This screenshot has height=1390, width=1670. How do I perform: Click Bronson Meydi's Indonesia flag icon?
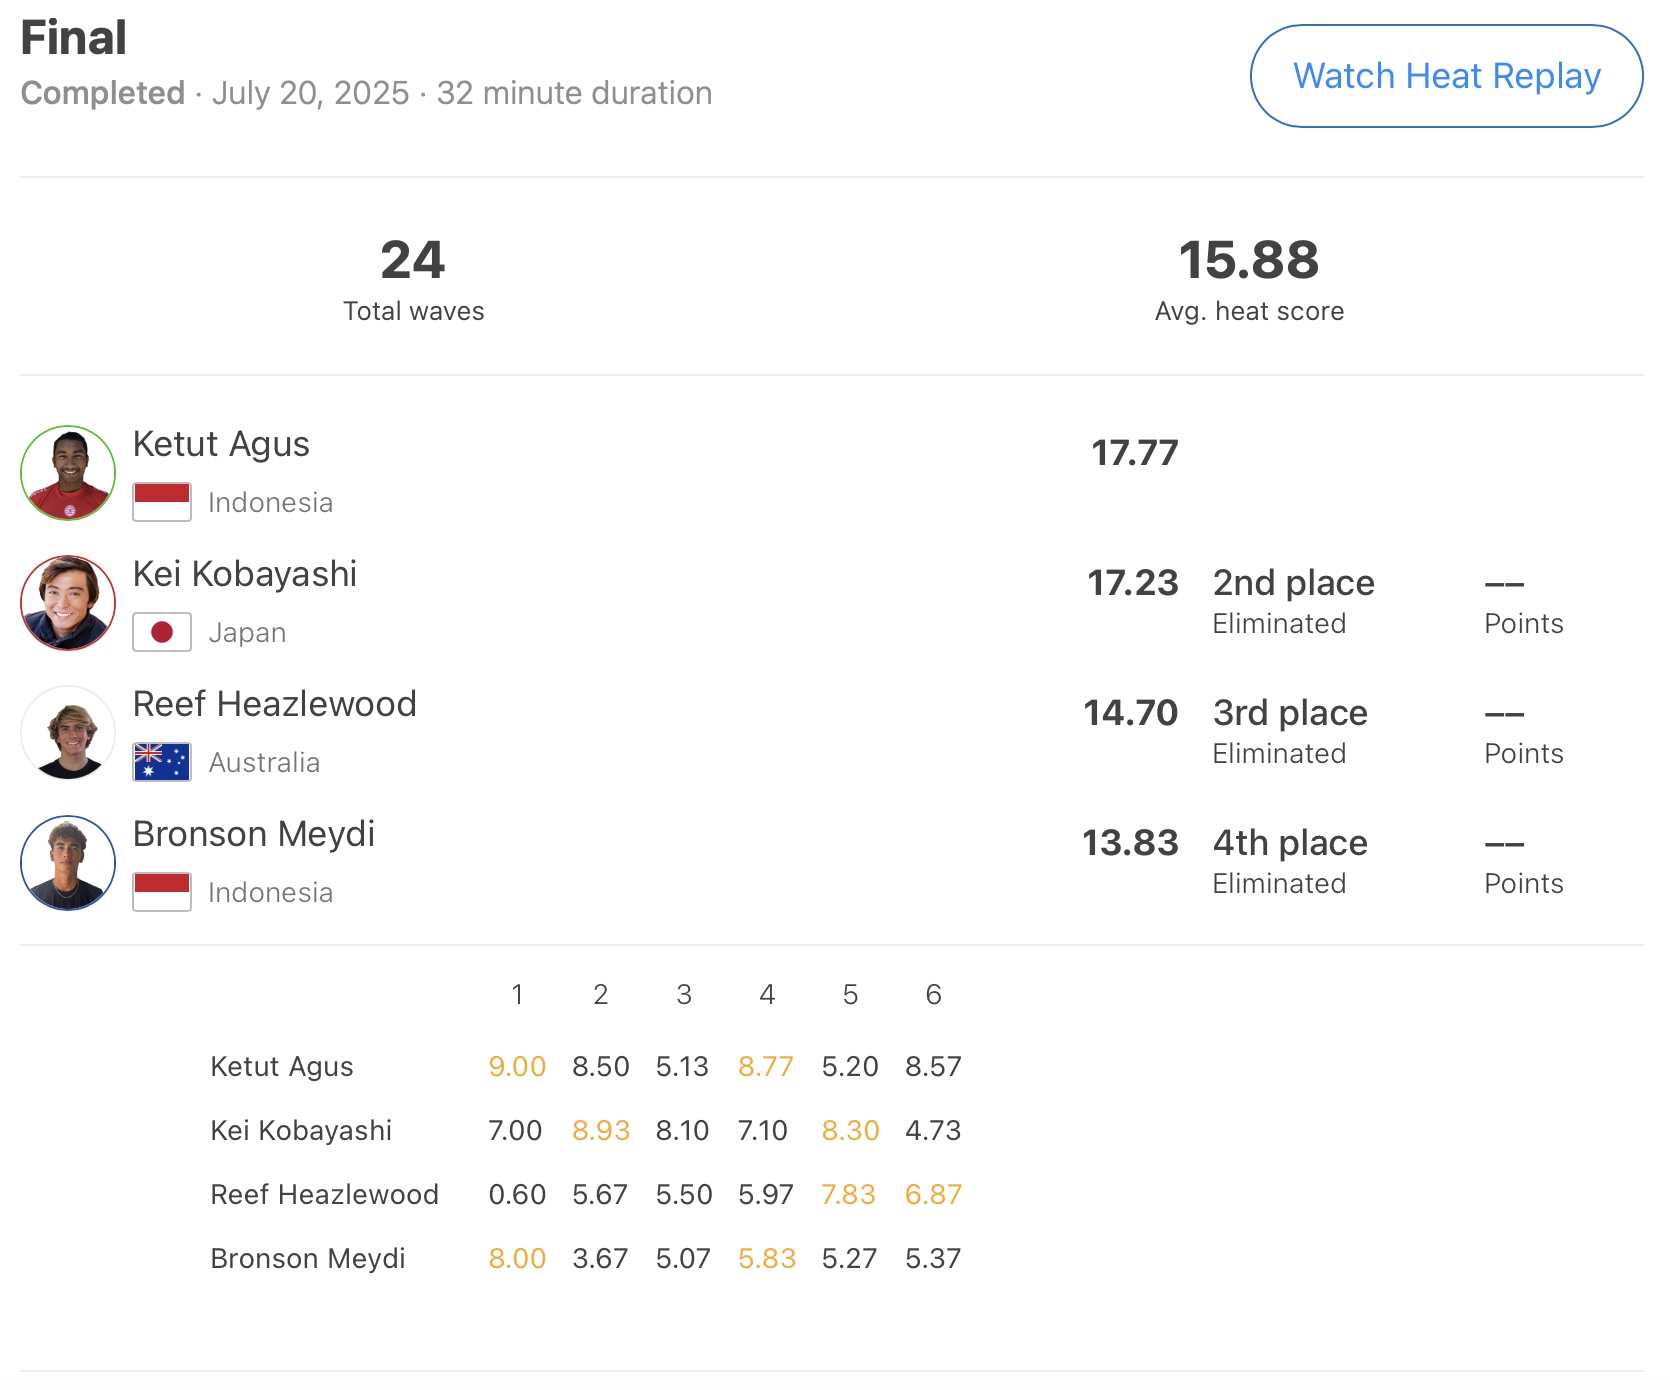click(162, 892)
